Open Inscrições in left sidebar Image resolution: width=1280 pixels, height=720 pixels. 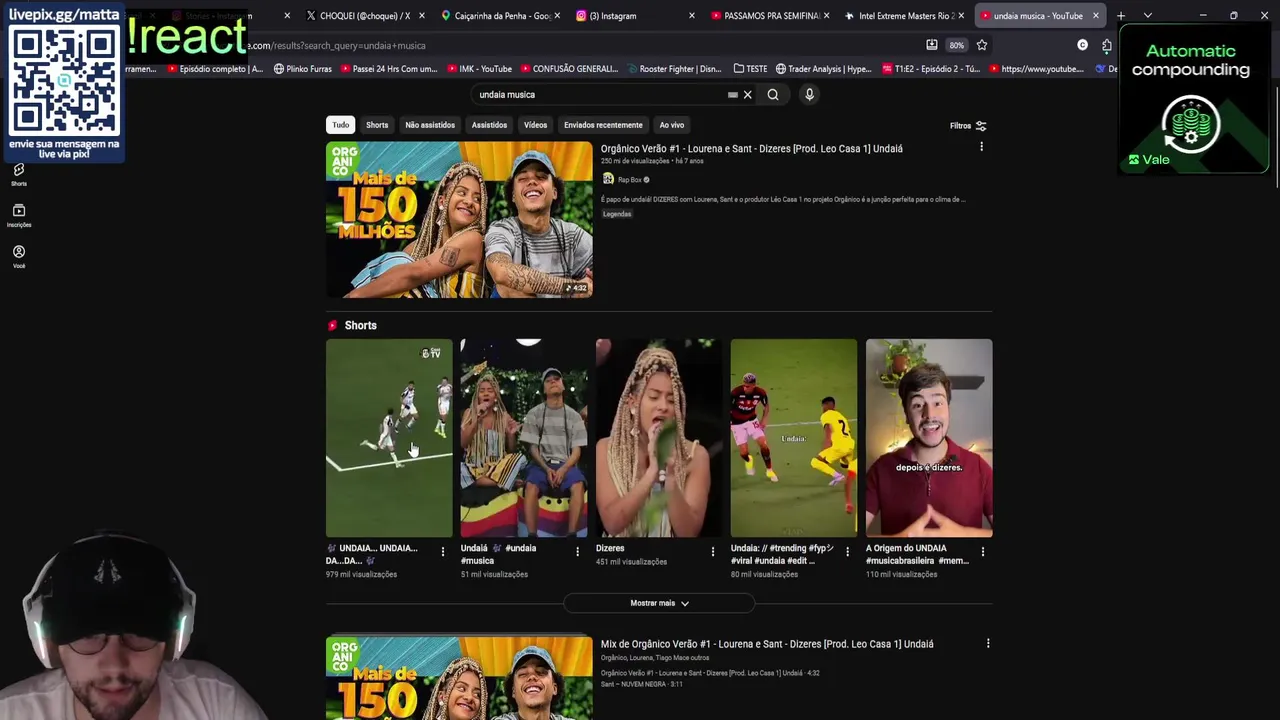[x=19, y=216]
